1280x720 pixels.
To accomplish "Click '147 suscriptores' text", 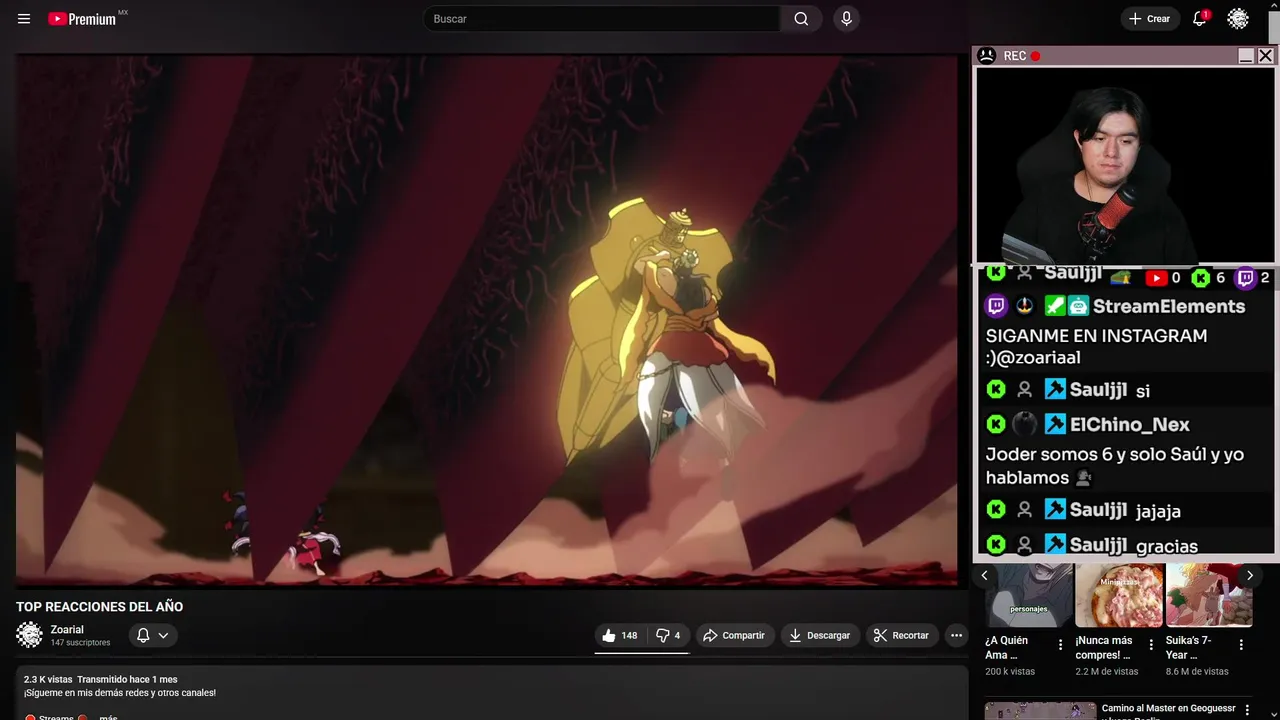I will [x=80, y=643].
